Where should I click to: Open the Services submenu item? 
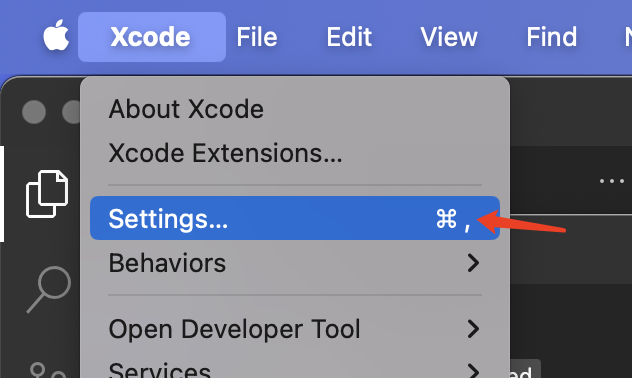[x=295, y=368]
